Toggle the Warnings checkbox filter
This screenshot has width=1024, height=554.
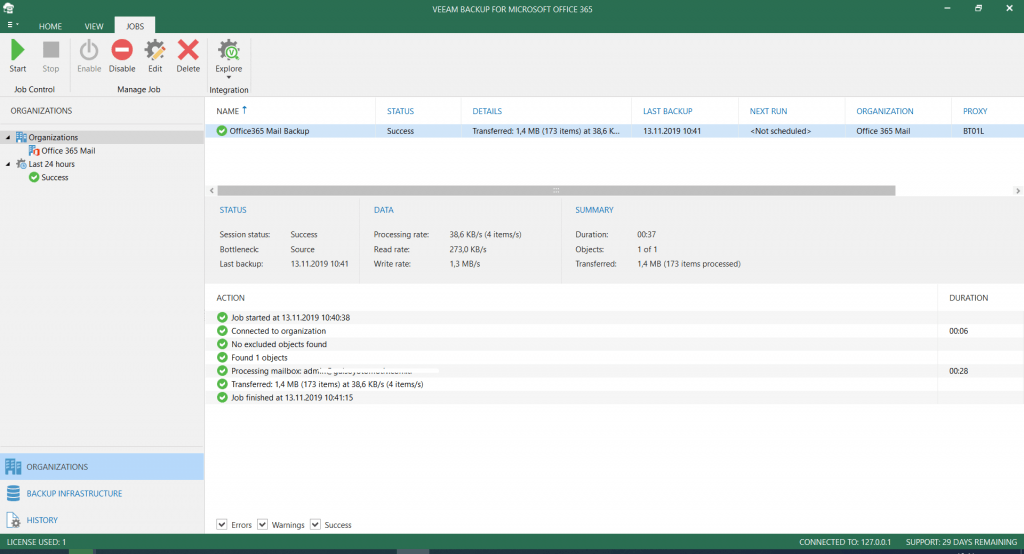[x=263, y=524]
